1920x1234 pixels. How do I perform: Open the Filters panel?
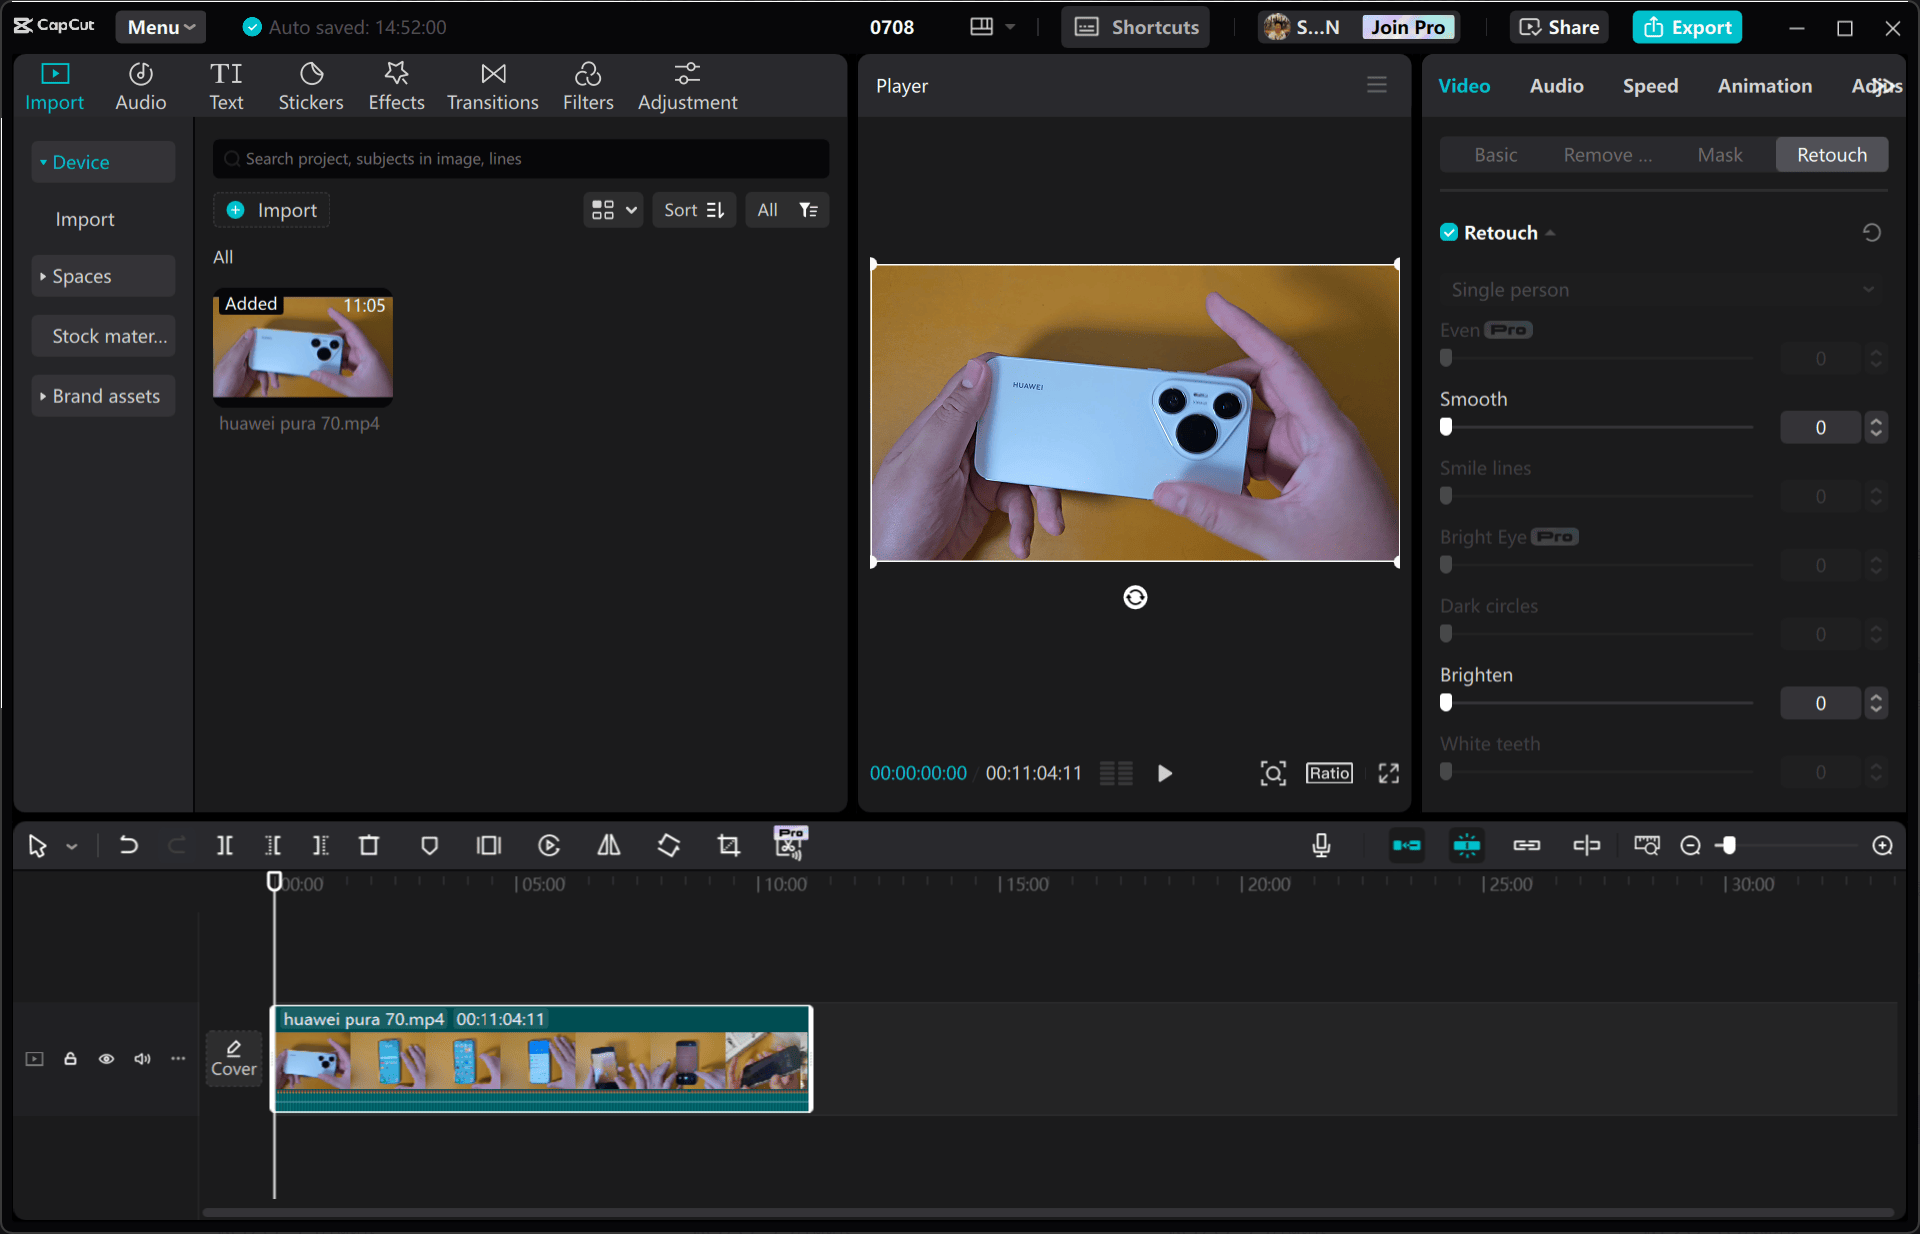click(588, 86)
